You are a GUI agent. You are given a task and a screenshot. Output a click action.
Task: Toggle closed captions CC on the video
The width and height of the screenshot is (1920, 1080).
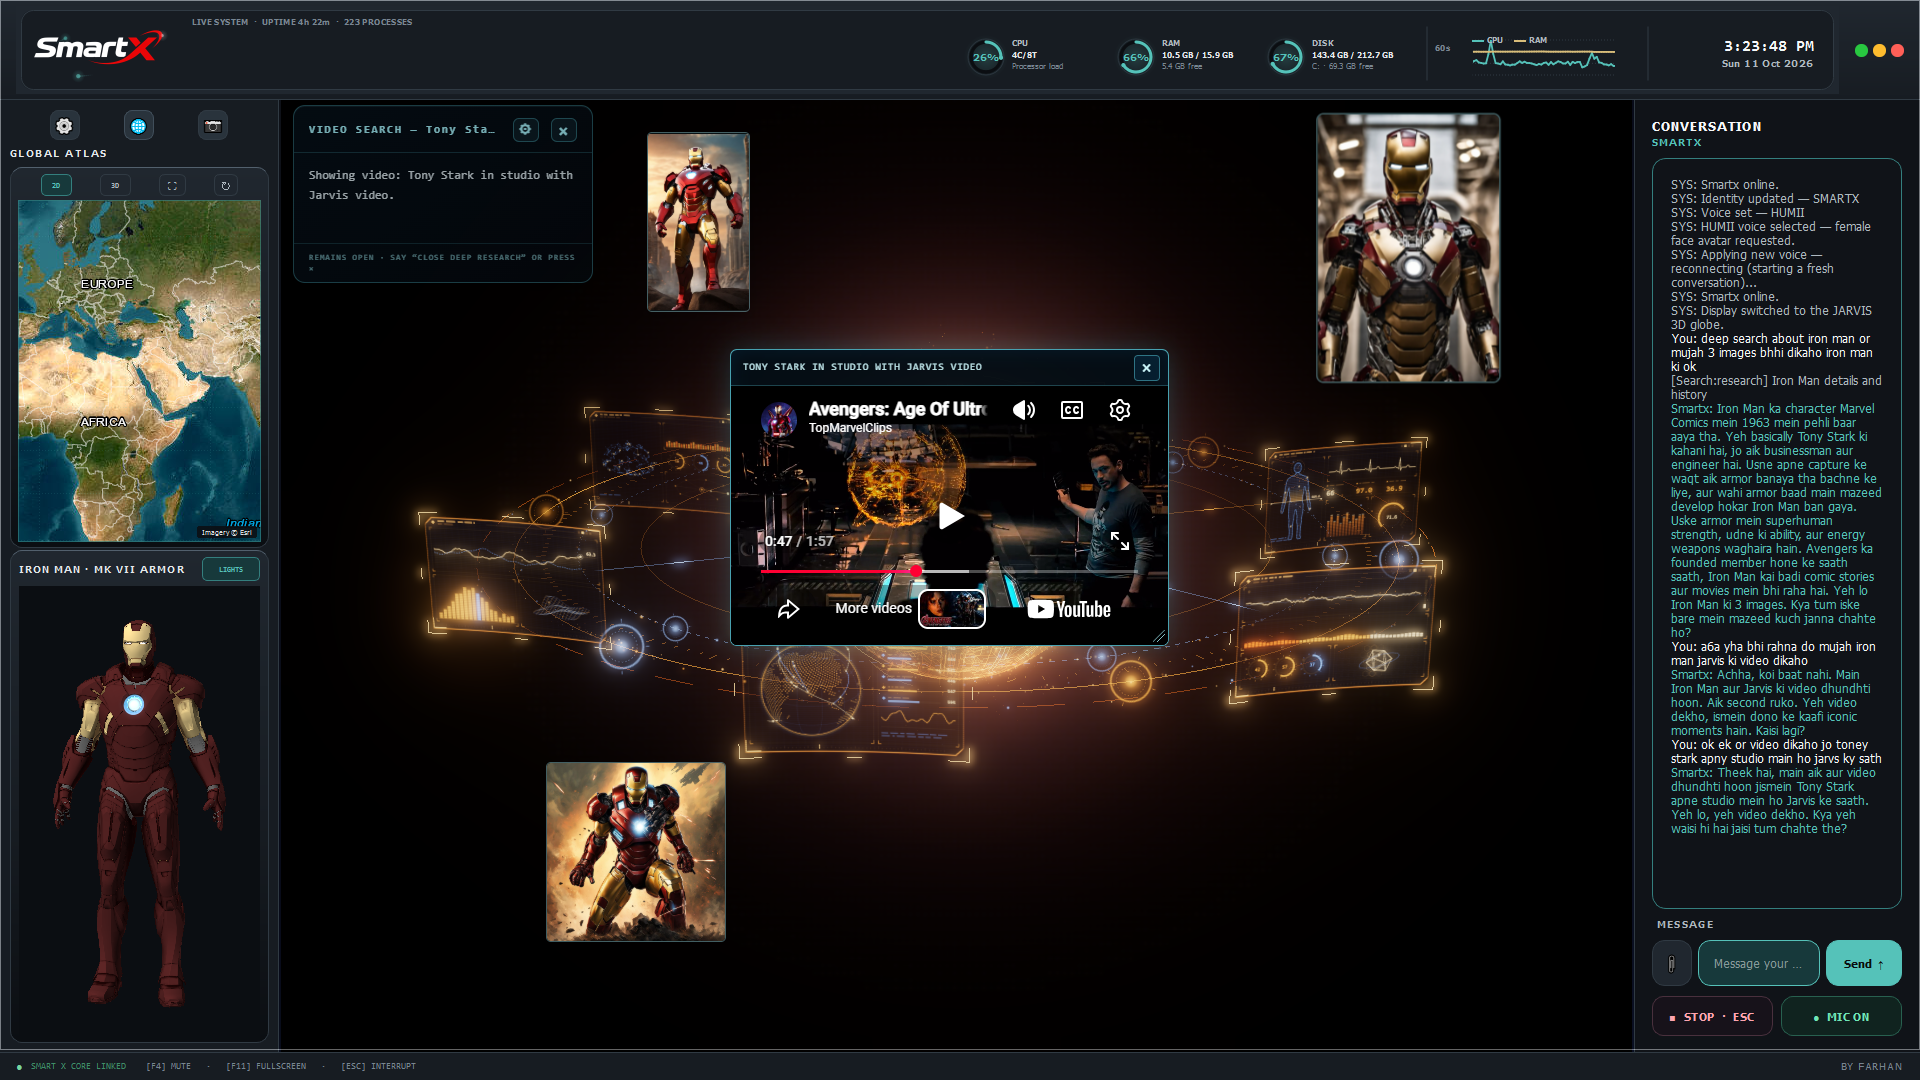coord(1072,410)
